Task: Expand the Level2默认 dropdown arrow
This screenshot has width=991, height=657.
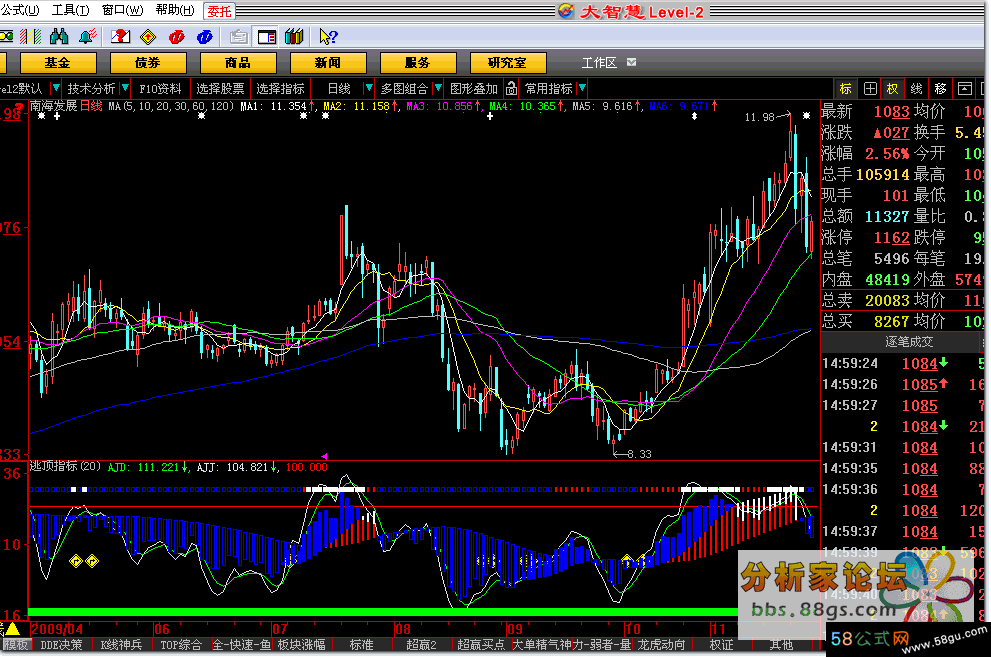Action: pyautogui.click(x=56, y=88)
